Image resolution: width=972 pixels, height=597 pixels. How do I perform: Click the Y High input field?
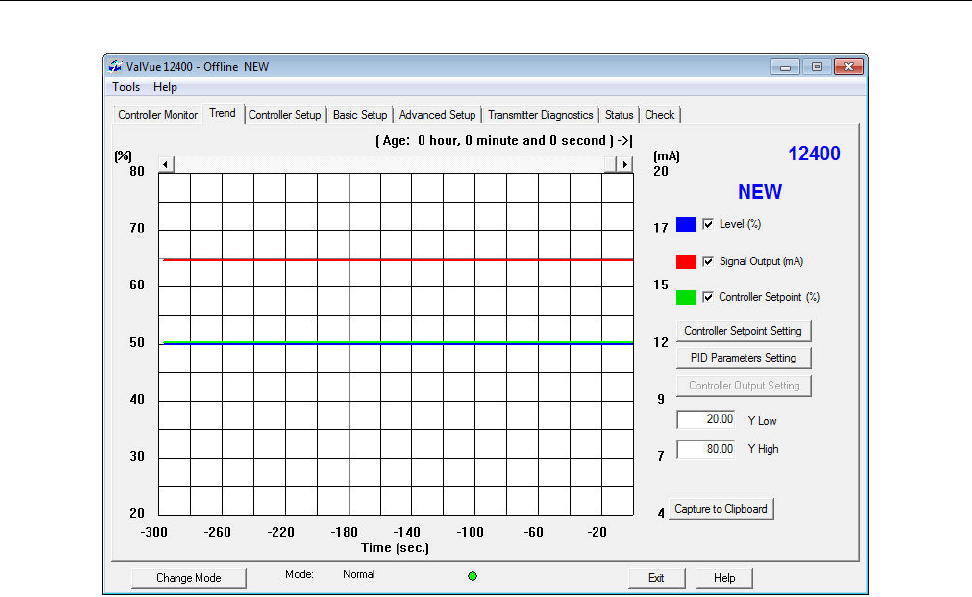point(705,449)
